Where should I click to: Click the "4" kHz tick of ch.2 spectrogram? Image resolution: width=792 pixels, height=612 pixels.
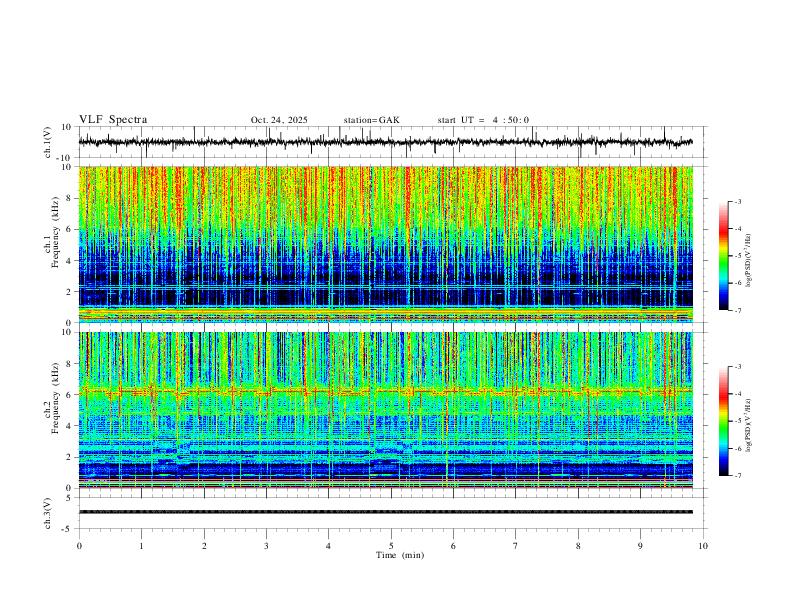70,426
